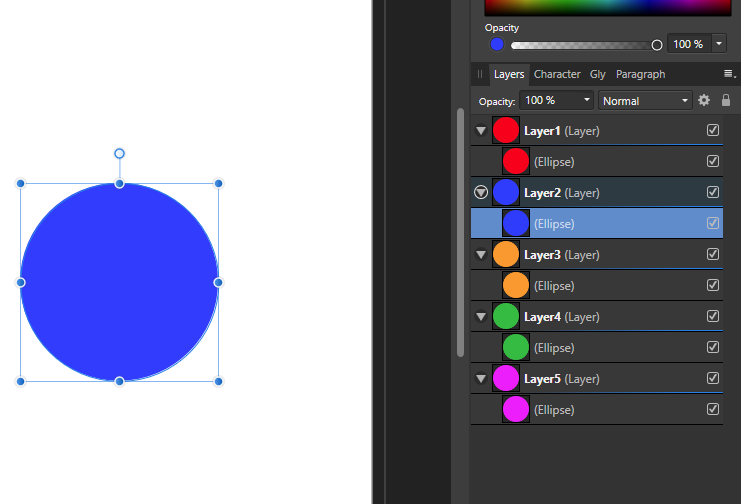Click the color spectrum bar
Image resolution: width=741 pixels, height=504 pixels.
pyautogui.click(x=608, y=8)
